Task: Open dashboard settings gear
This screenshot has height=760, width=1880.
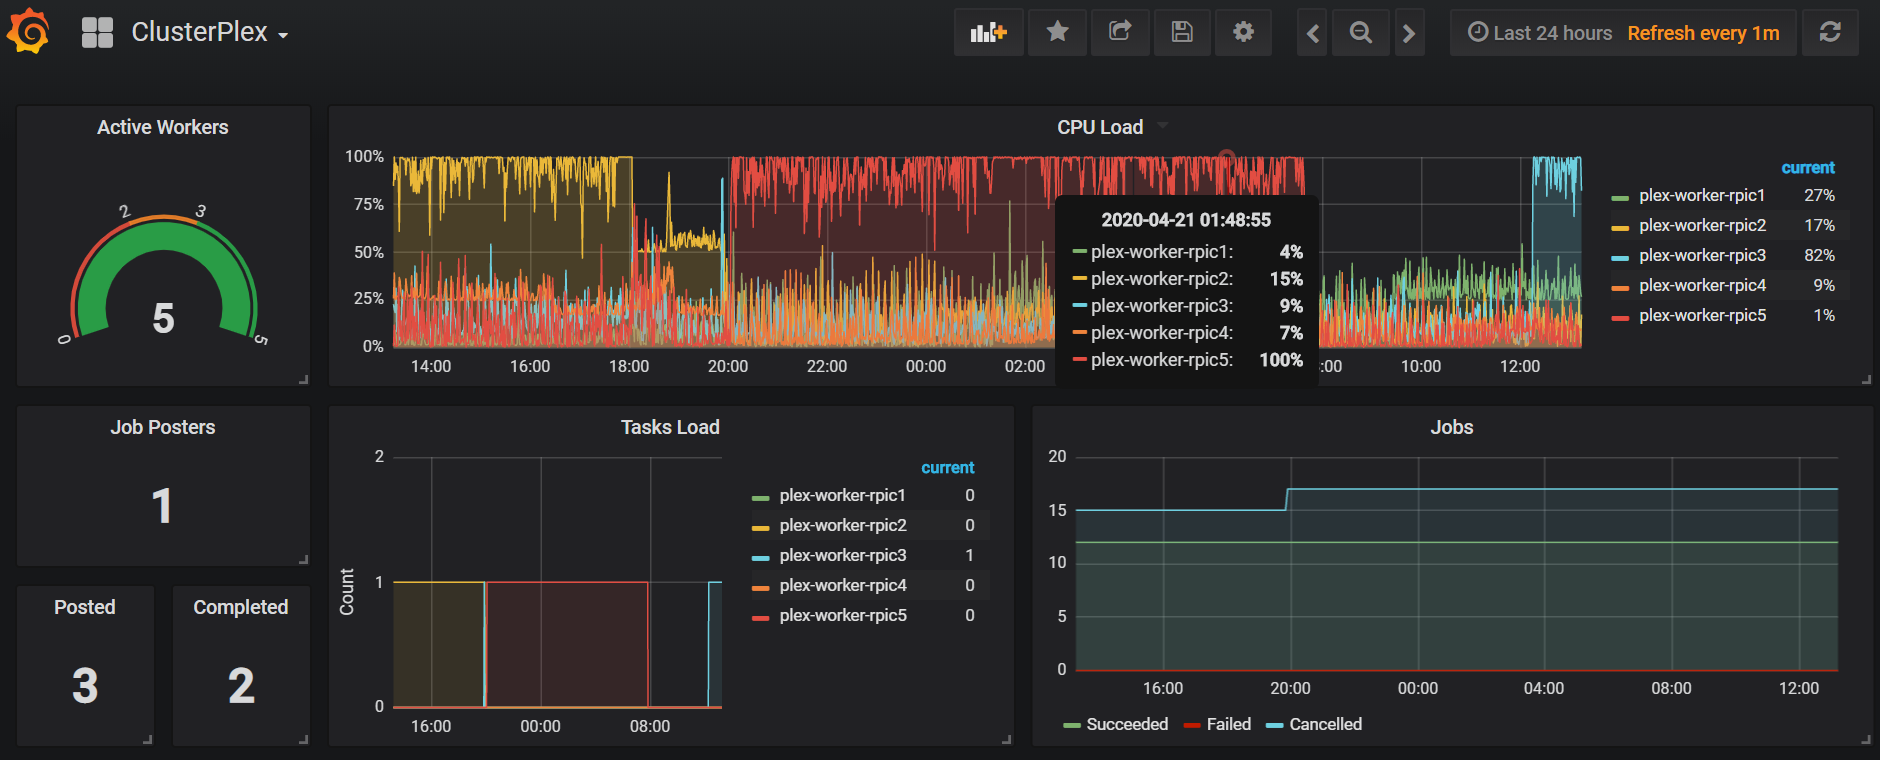Action: coord(1243,32)
